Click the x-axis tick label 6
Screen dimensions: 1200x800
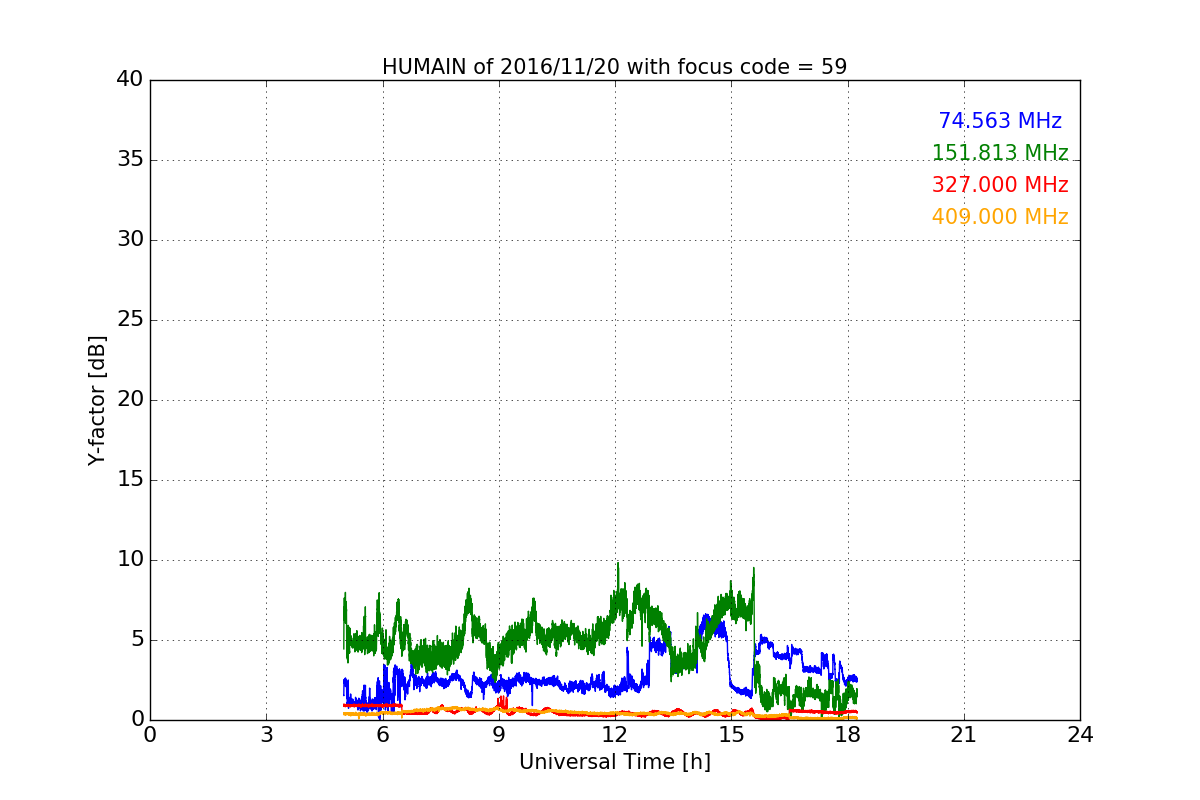[382, 735]
